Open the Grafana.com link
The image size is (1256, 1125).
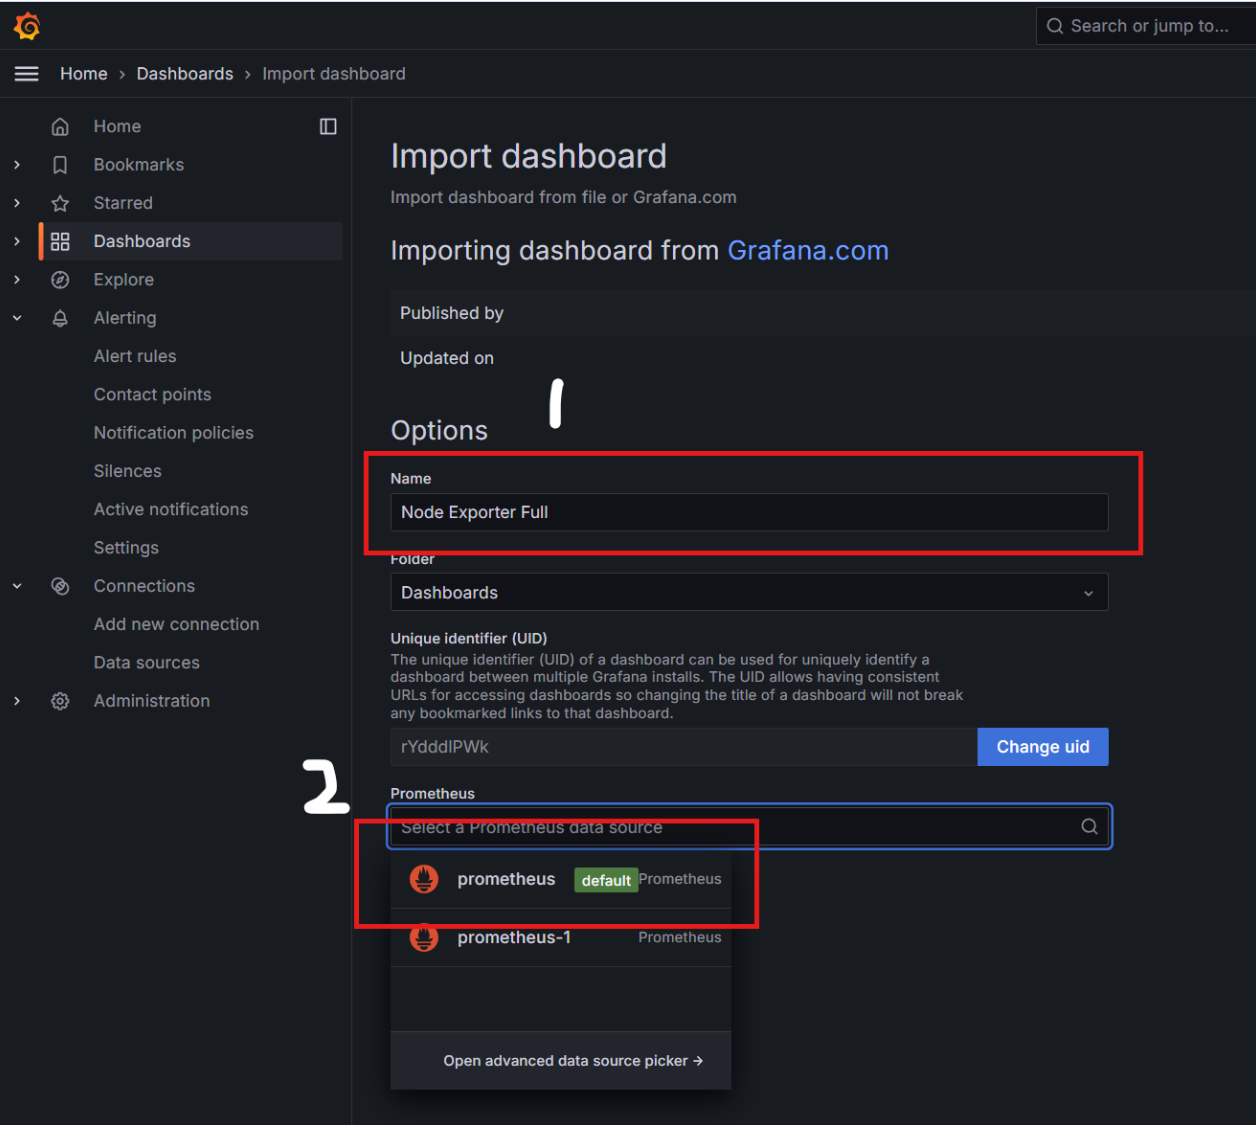[808, 250]
